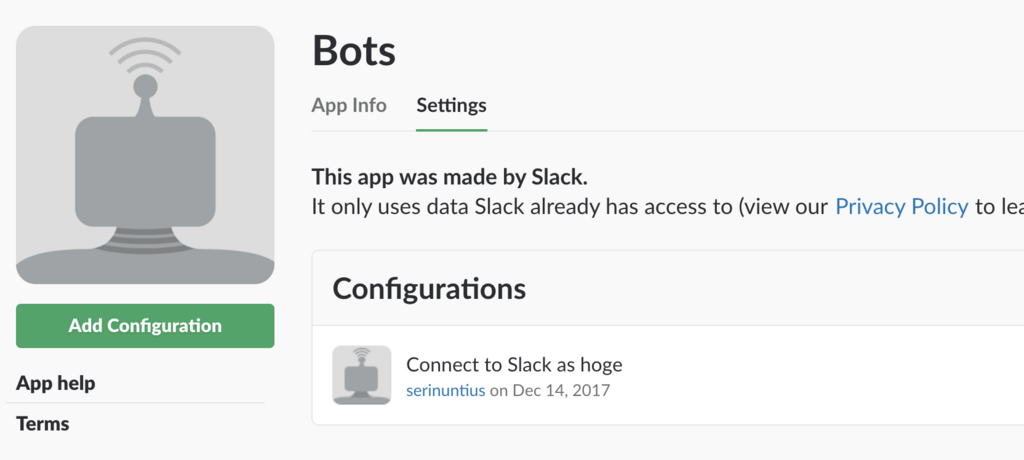Screen dimensions: 1024x460
Task: Select the Settings tab
Action: click(451, 105)
